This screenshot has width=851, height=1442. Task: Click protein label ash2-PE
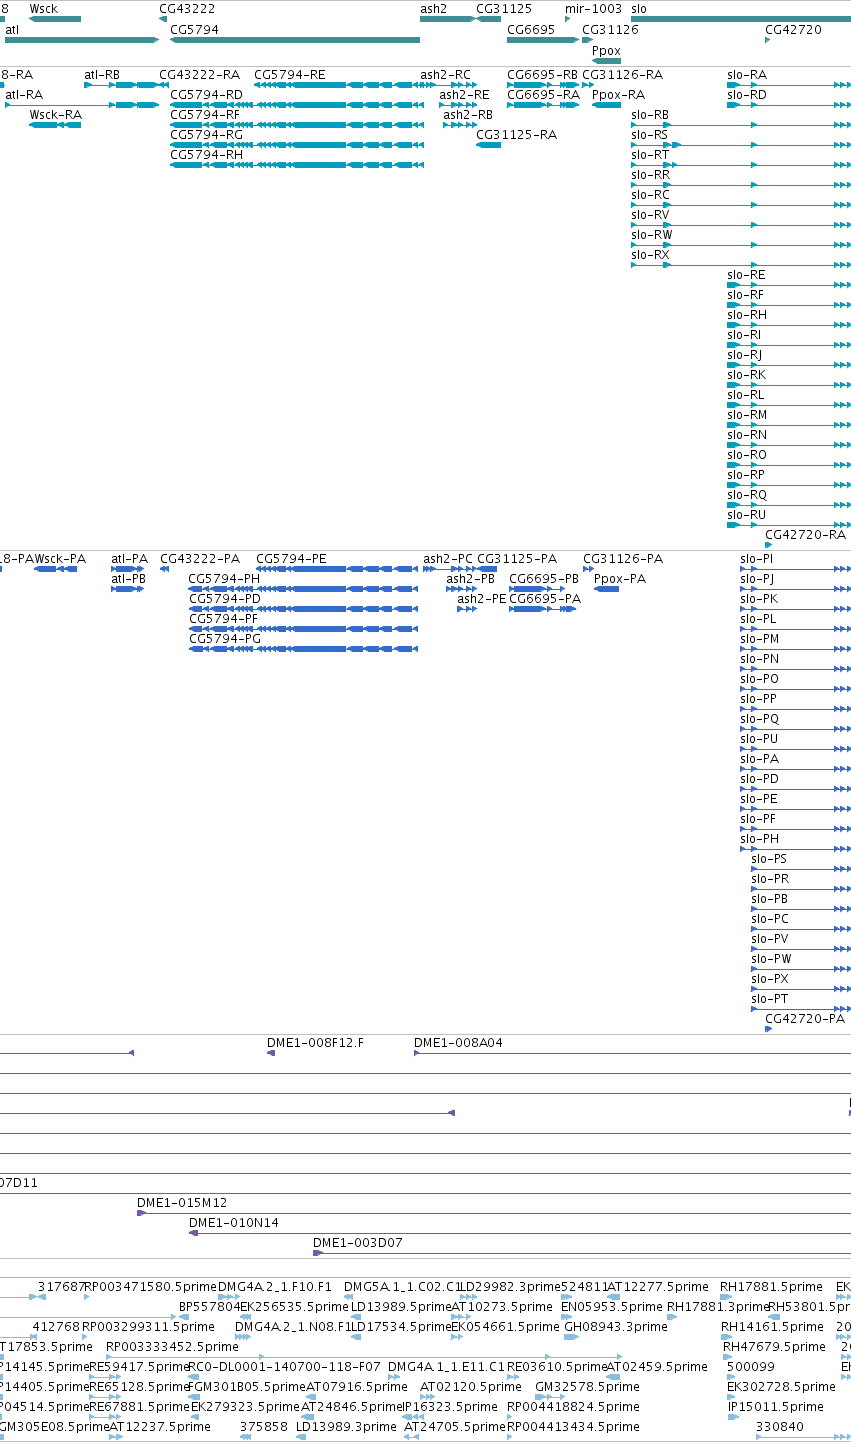(482, 599)
